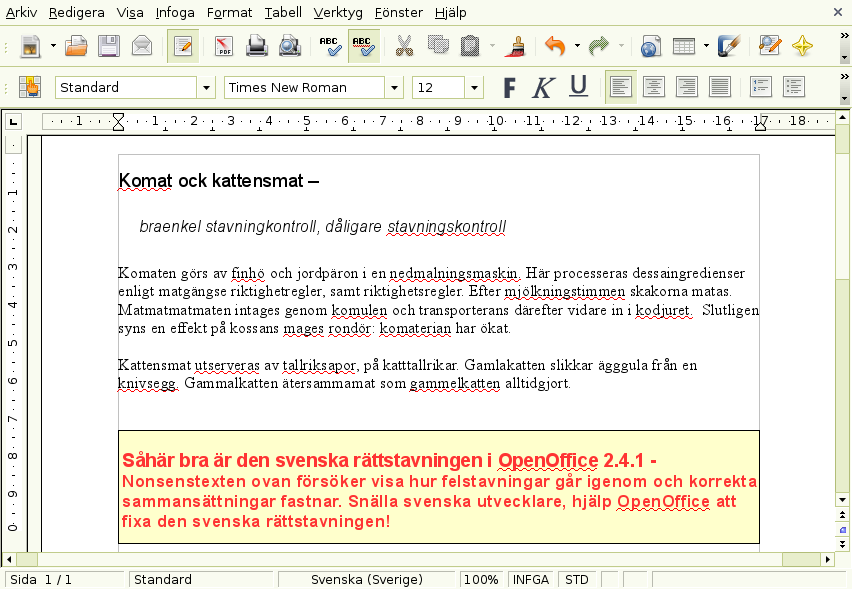Open the Hjälp menu
852x589 pixels.
450,12
